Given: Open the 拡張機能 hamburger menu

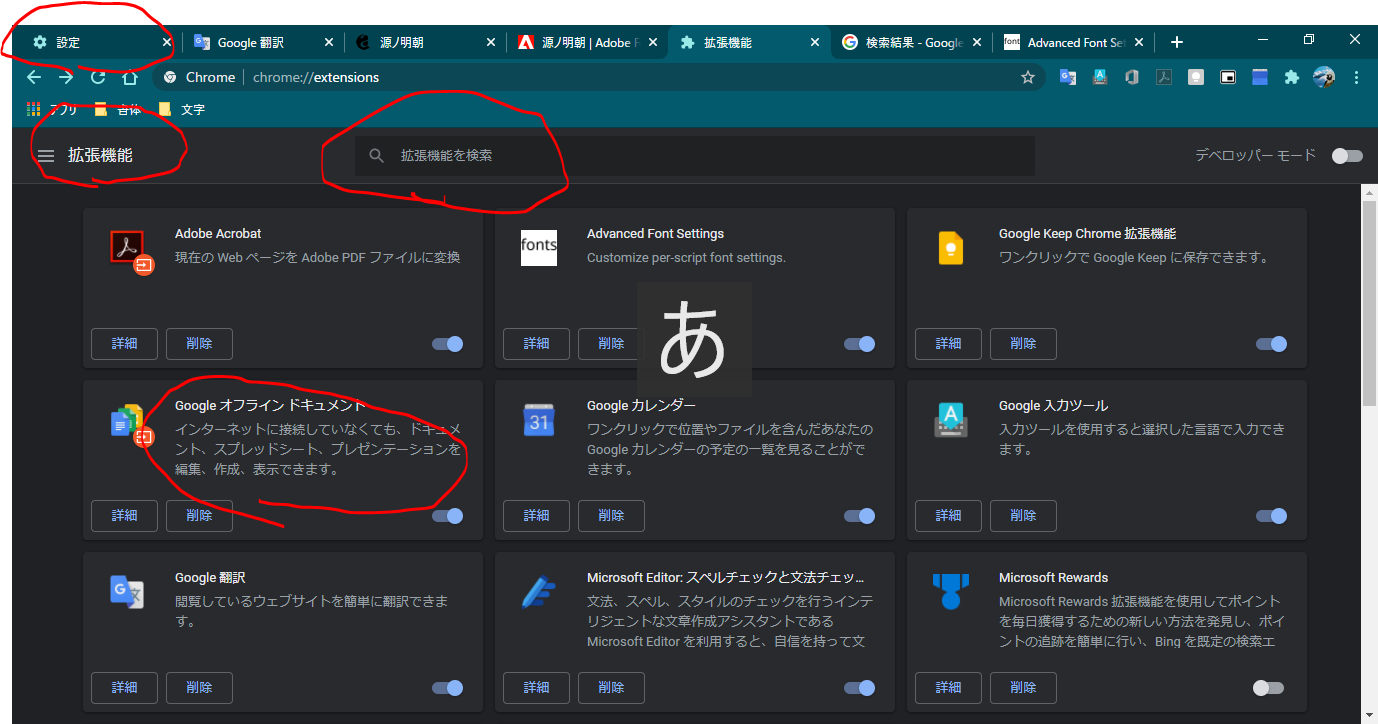Looking at the screenshot, I should (45, 156).
